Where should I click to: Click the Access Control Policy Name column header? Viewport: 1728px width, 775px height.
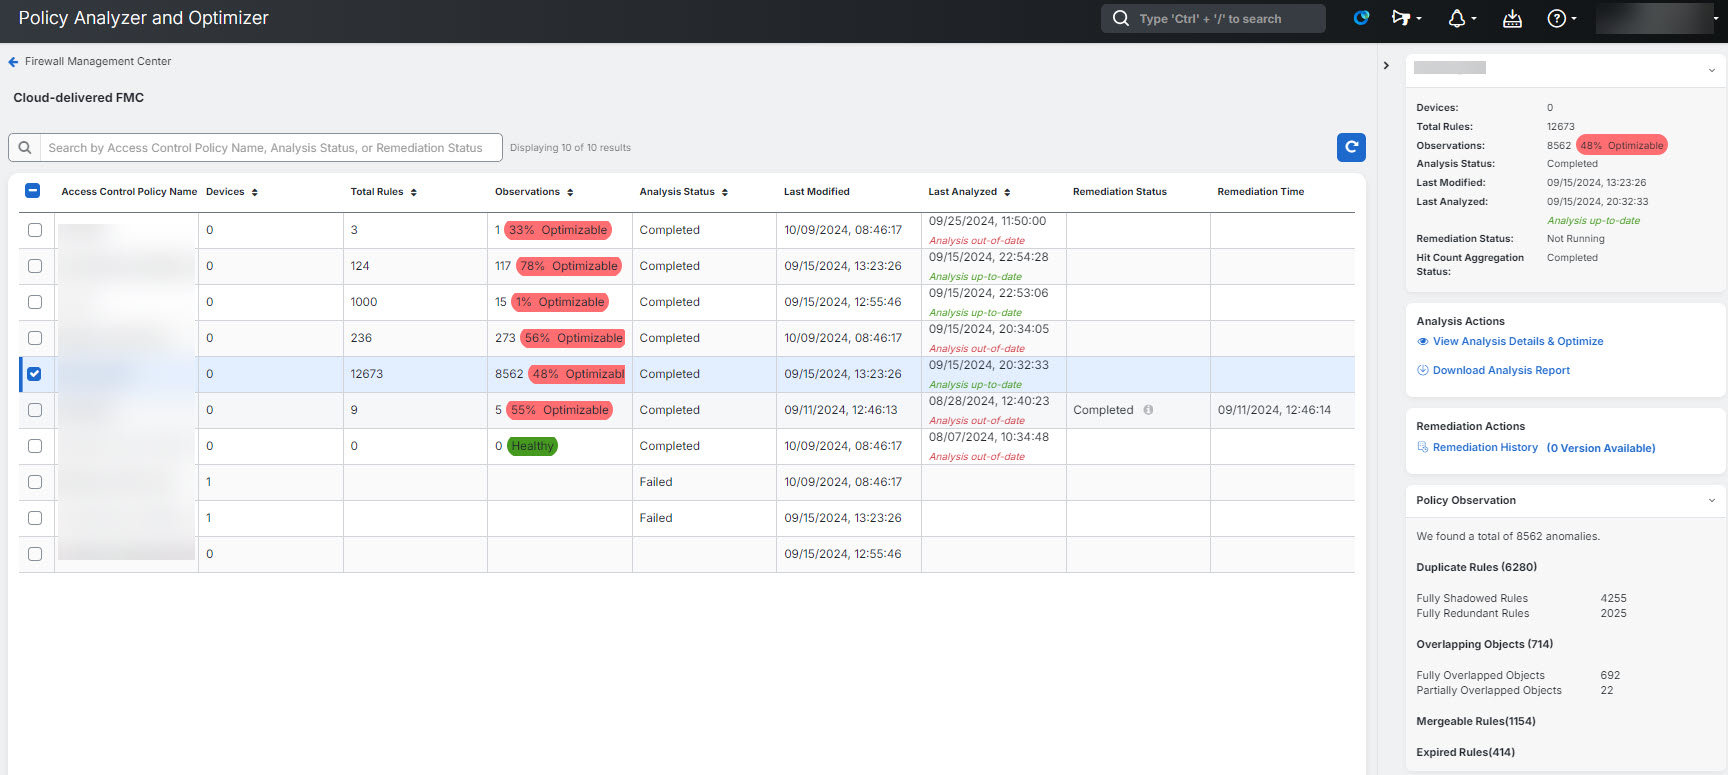tap(129, 192)
